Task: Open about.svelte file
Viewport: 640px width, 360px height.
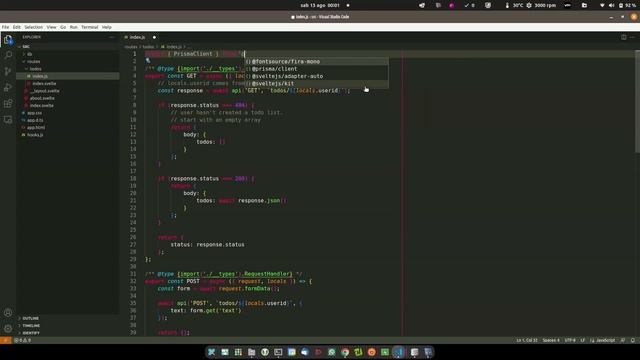Action: pyautogui.click(x=67, y=98)
